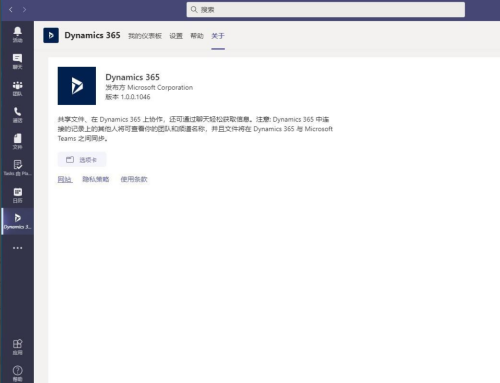Open the 使用条款 link
The width and height of the screenshot is (500, 383).
(134, 179)
